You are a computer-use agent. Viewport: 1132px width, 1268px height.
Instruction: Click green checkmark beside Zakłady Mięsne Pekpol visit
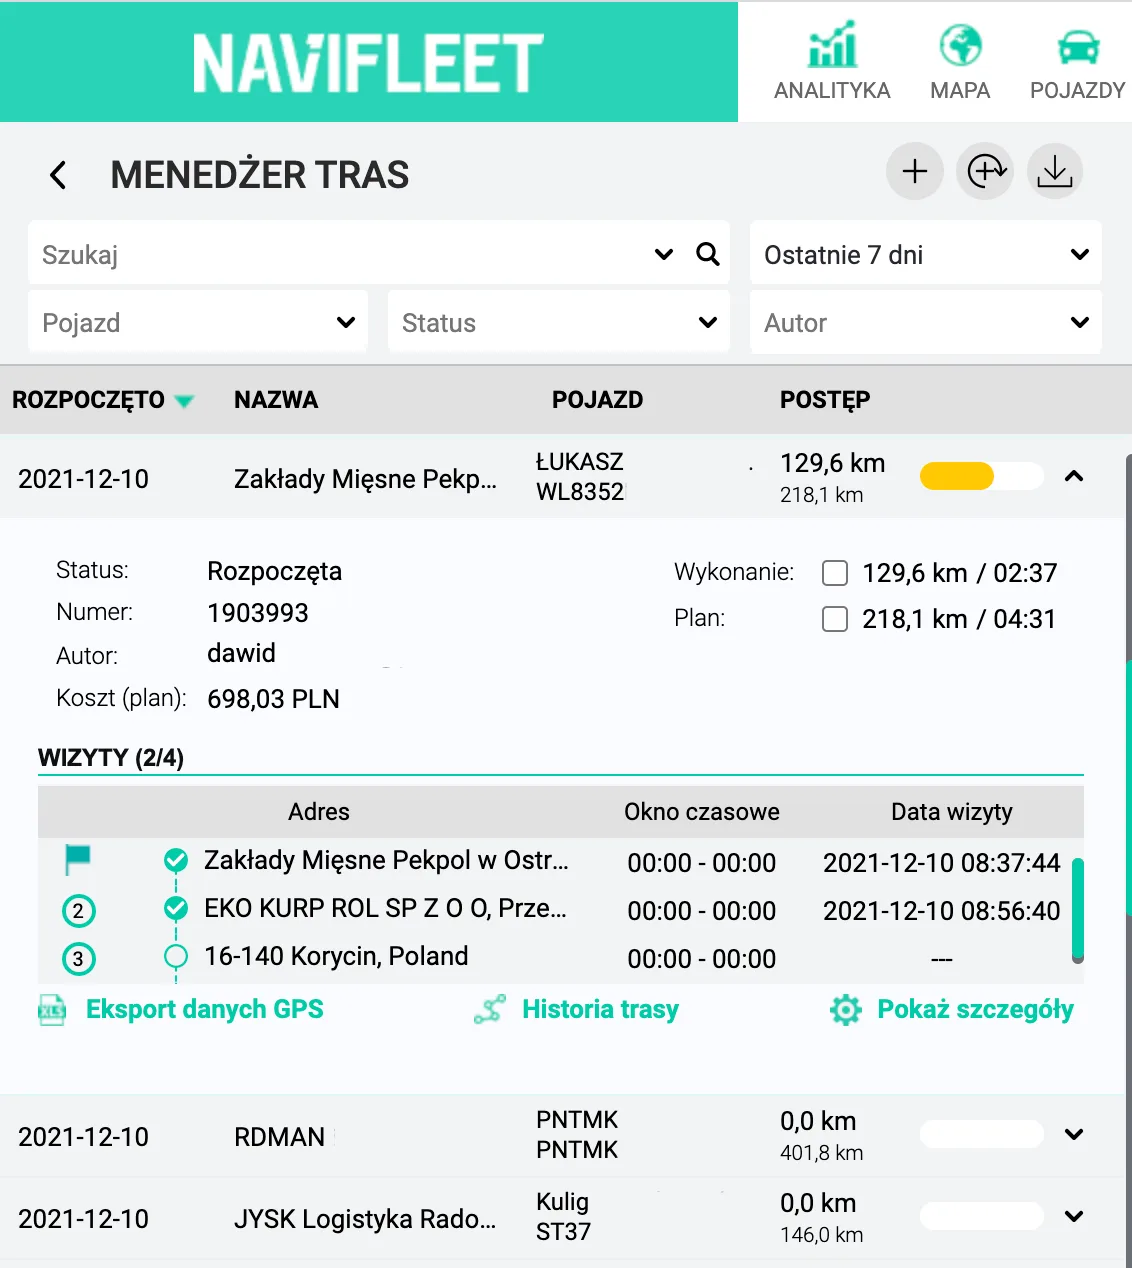point(176,859)
